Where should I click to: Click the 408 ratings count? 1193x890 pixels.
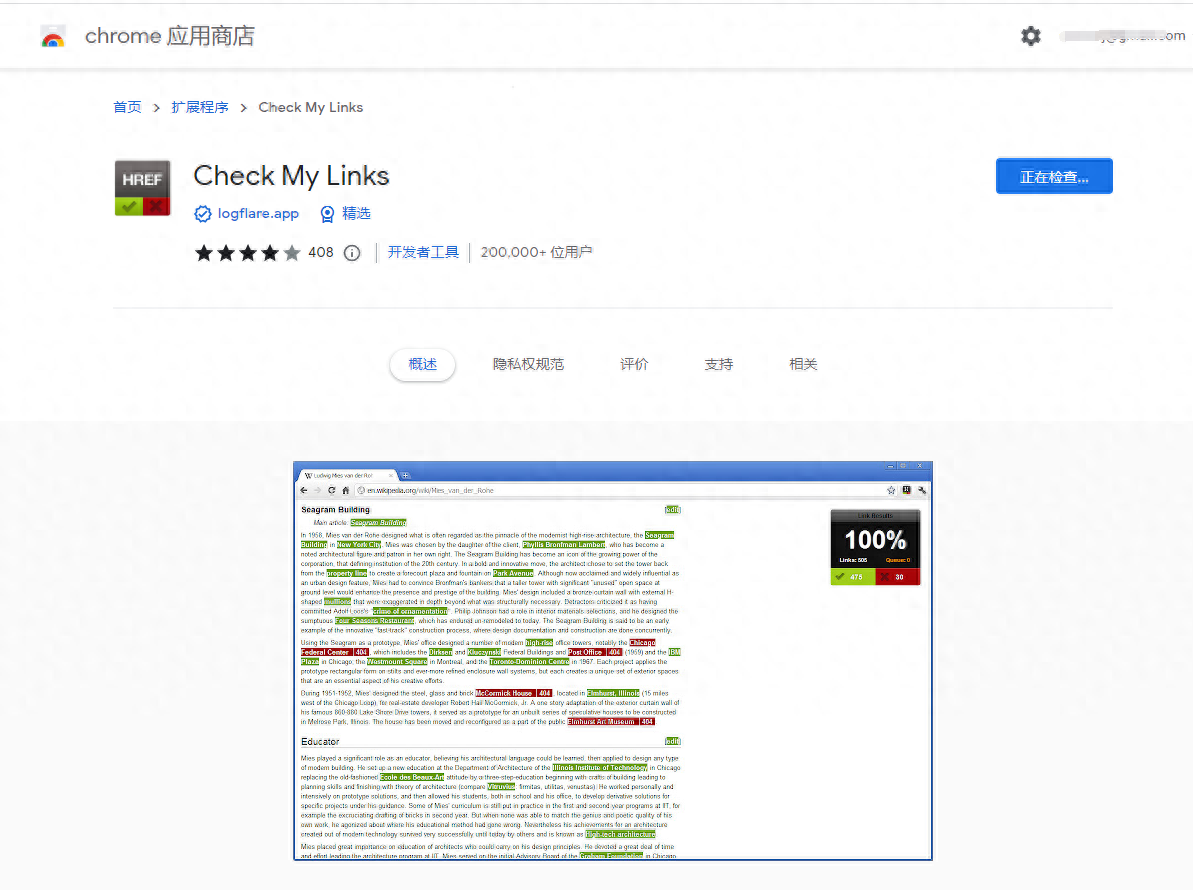[x=320, y=253]
